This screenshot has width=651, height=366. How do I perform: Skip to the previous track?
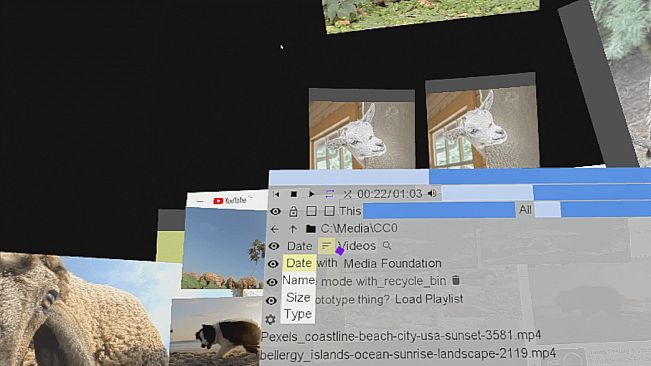276,194
